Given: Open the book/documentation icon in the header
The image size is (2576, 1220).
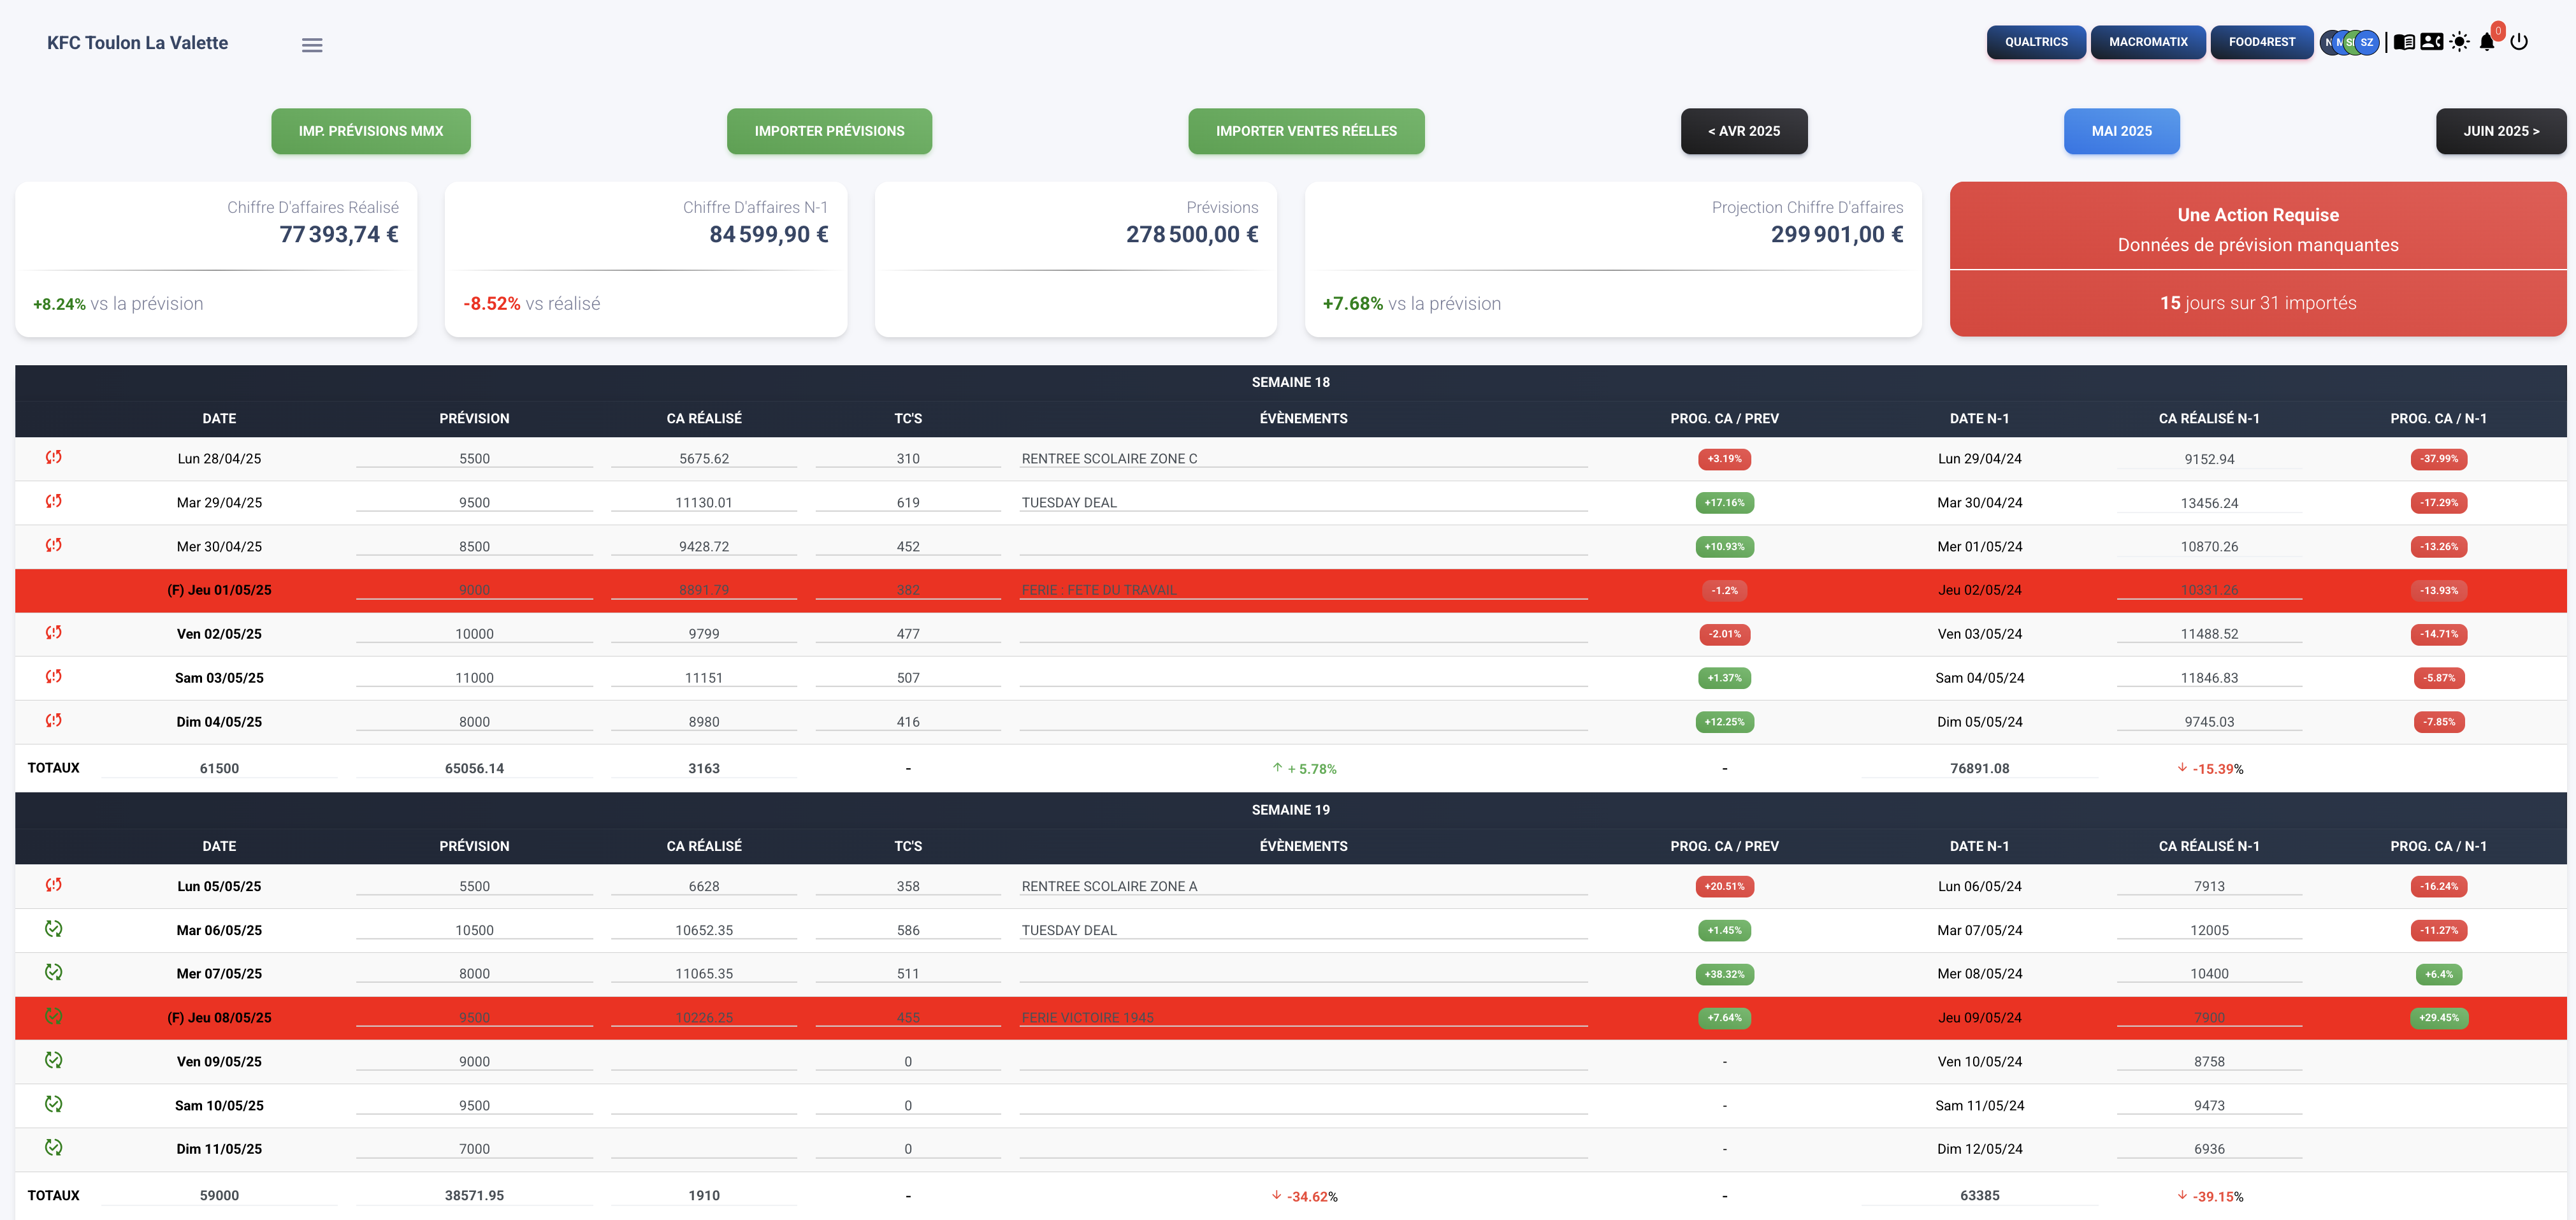Looking at the screenshot, I should 2404,42.
